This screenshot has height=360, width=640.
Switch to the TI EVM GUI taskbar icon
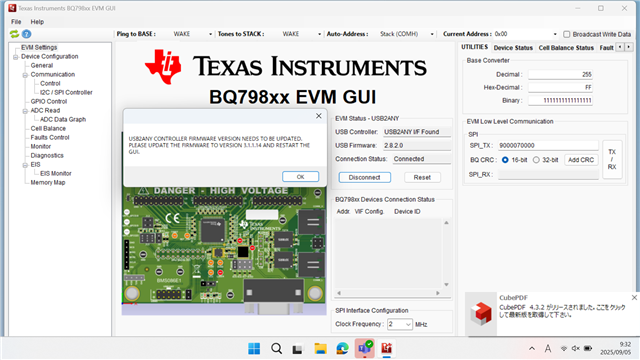387,349
